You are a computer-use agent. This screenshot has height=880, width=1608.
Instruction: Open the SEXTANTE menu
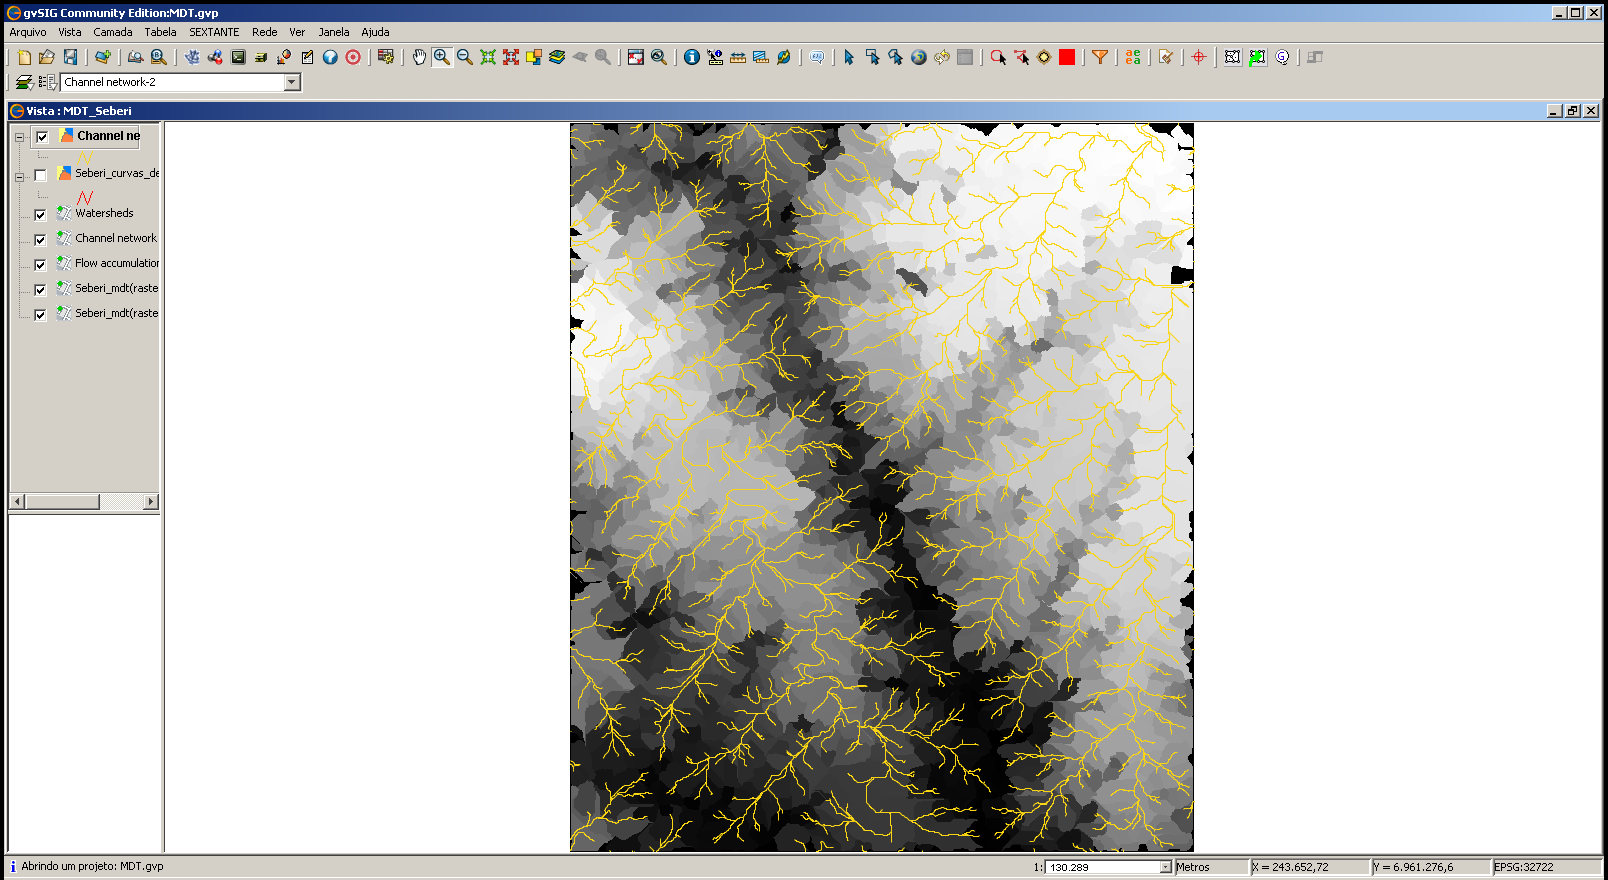[x=214, y=32]
